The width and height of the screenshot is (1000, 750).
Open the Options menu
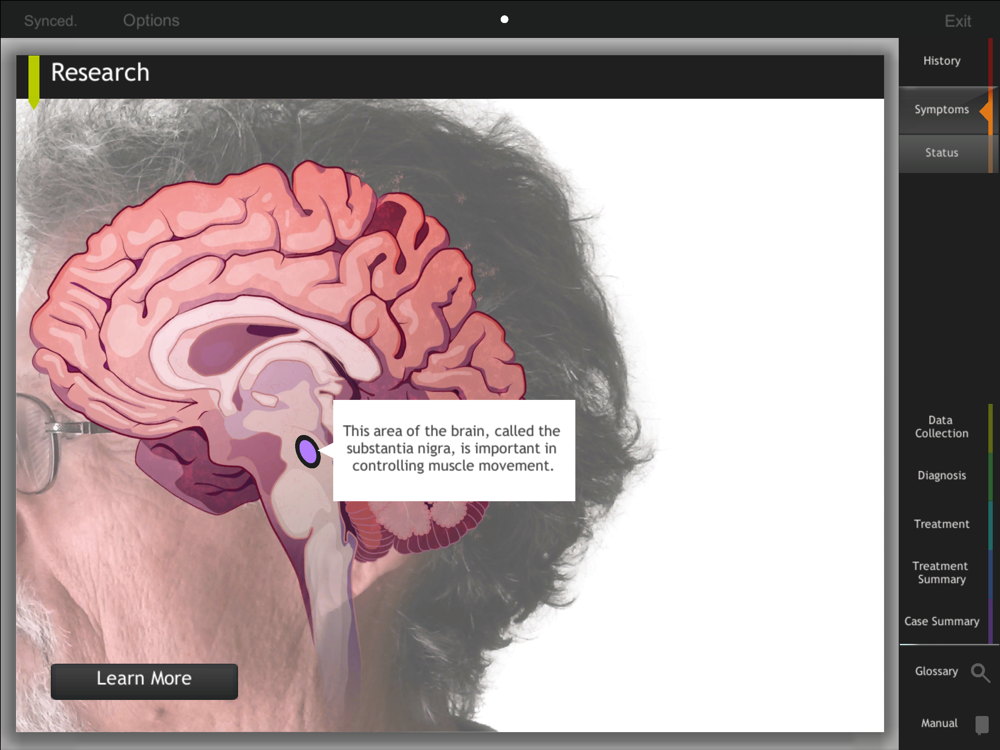pyautogui.click(x=151, y=20)
